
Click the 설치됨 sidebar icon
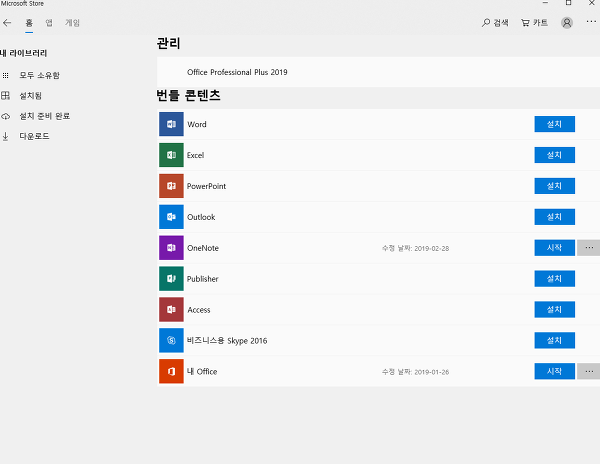(5, 96)
